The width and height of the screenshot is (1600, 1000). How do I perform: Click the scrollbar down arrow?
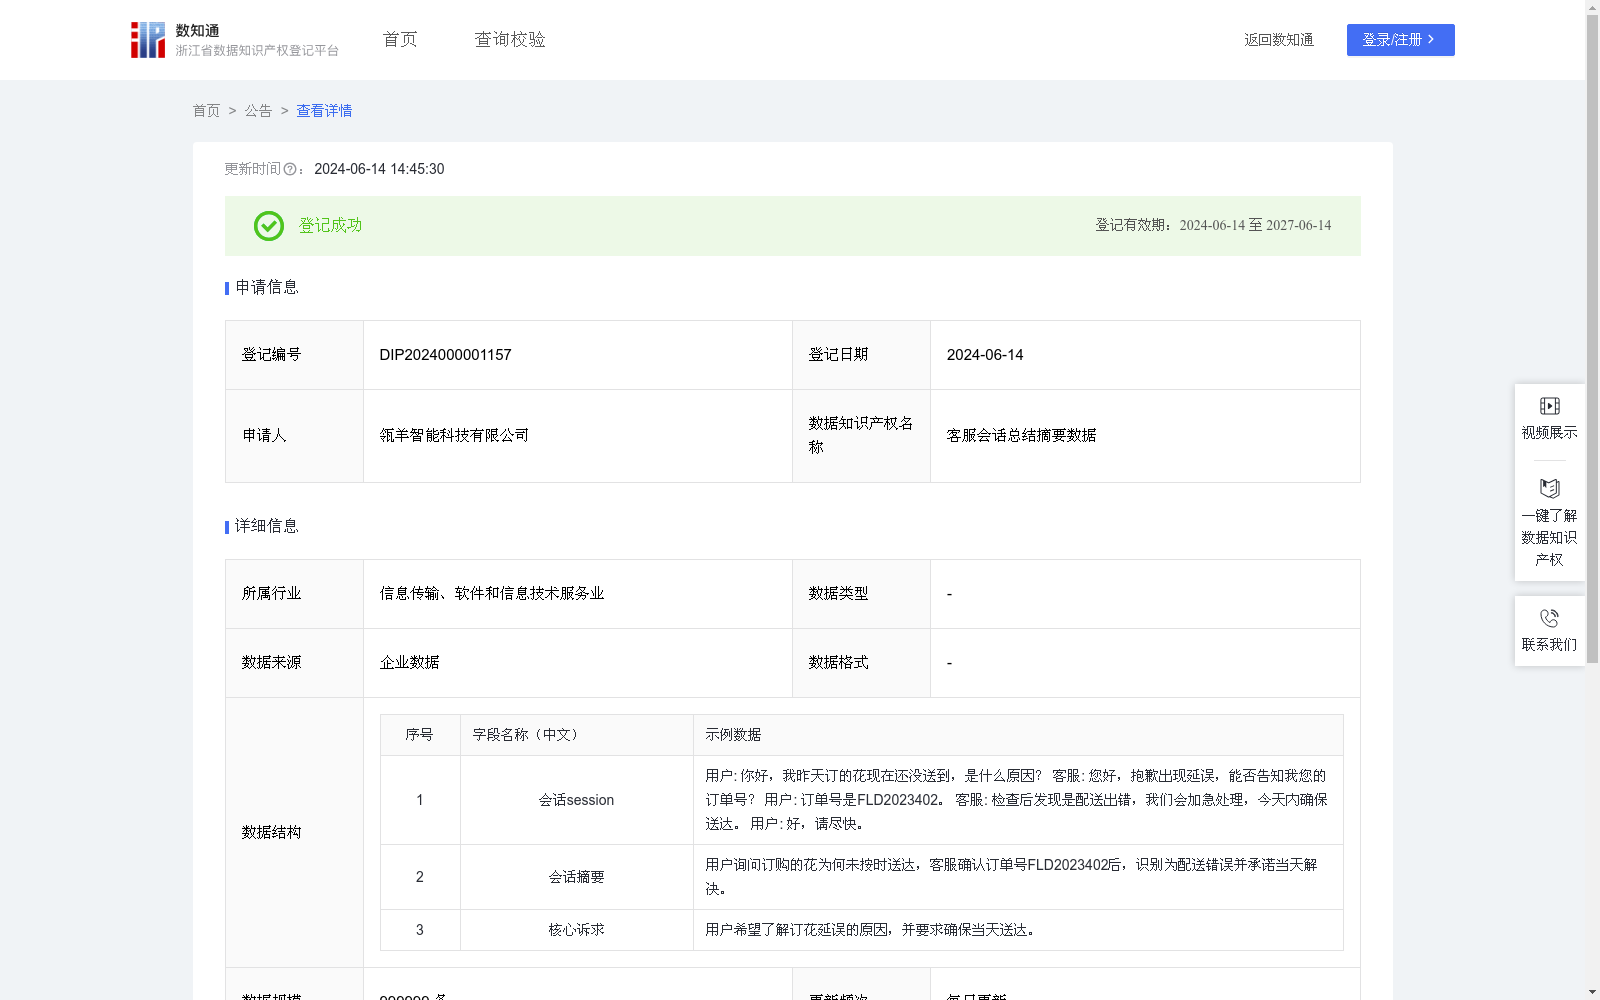coord(1592,992)
